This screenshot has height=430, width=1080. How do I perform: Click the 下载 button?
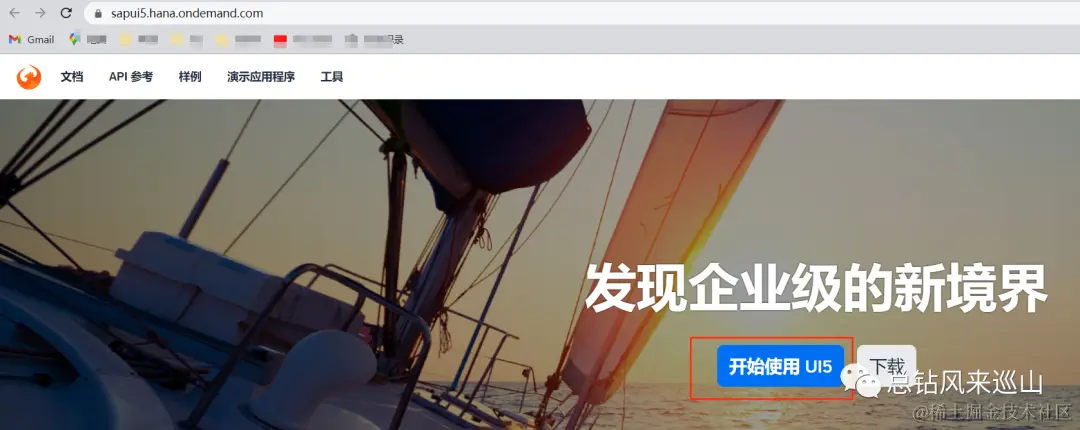click(x=886, y=367)
